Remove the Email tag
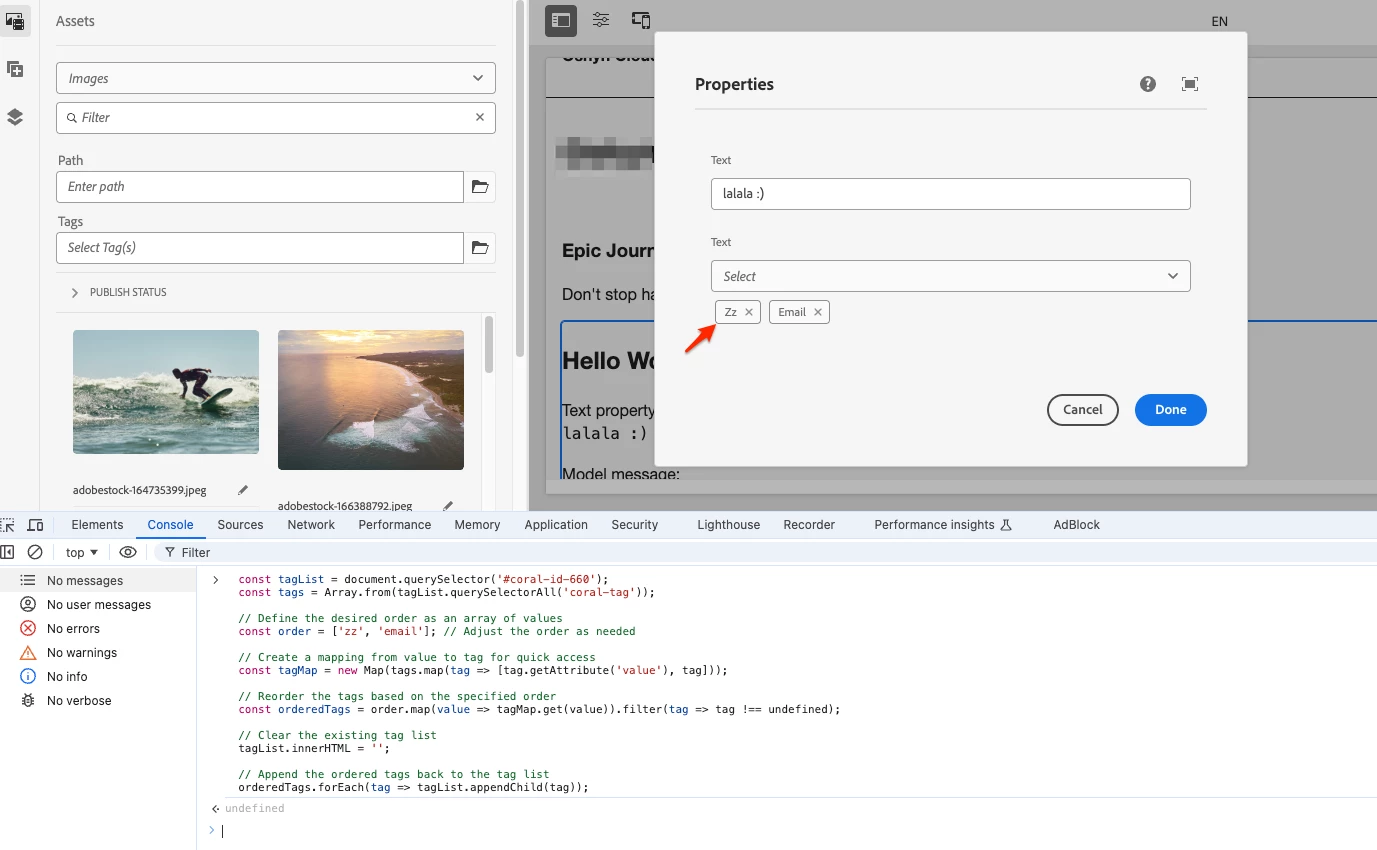 818,312
